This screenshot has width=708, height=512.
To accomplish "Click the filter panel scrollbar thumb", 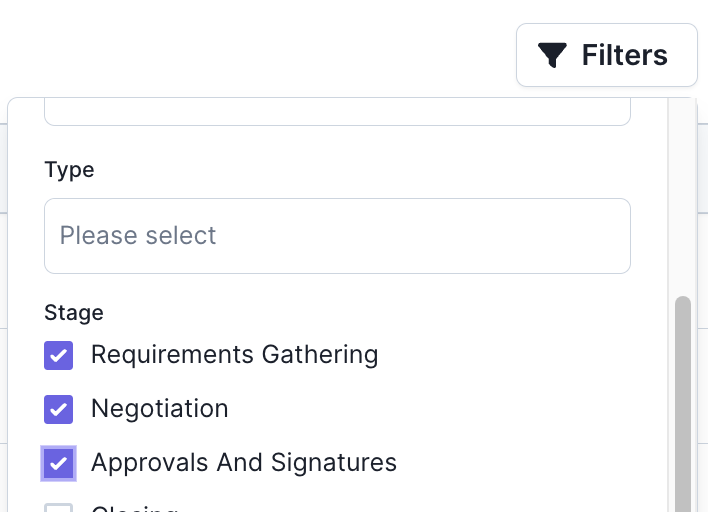I will (683, 404).
